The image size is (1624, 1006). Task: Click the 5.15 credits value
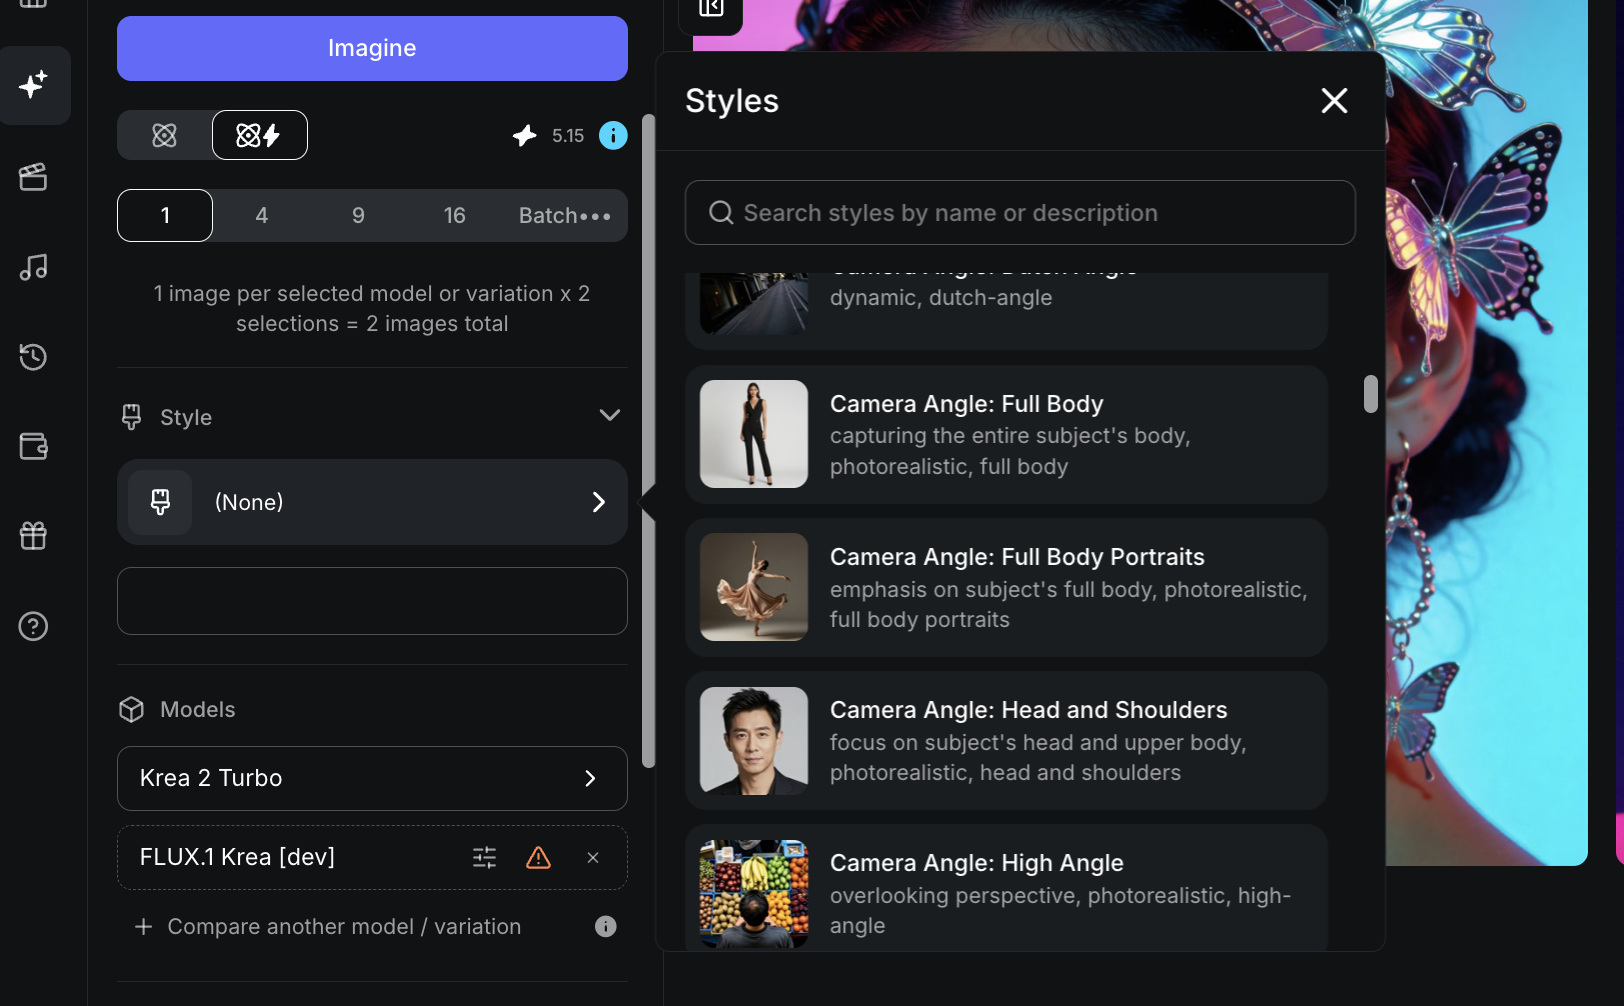[x=568, y=135]
